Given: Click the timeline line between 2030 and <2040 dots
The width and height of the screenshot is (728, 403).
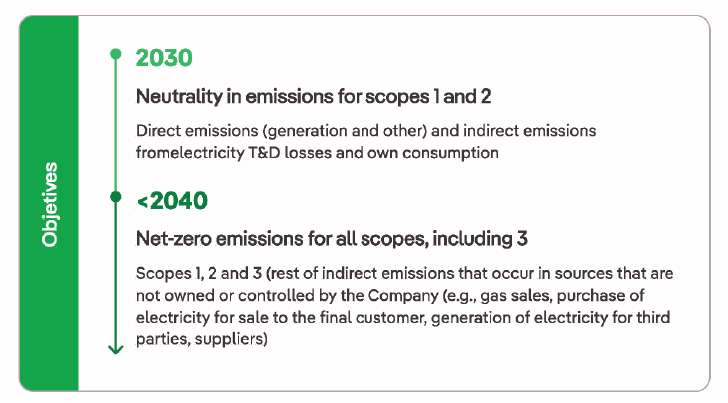Looking at the screenshot, I should [x=116, y=125].
